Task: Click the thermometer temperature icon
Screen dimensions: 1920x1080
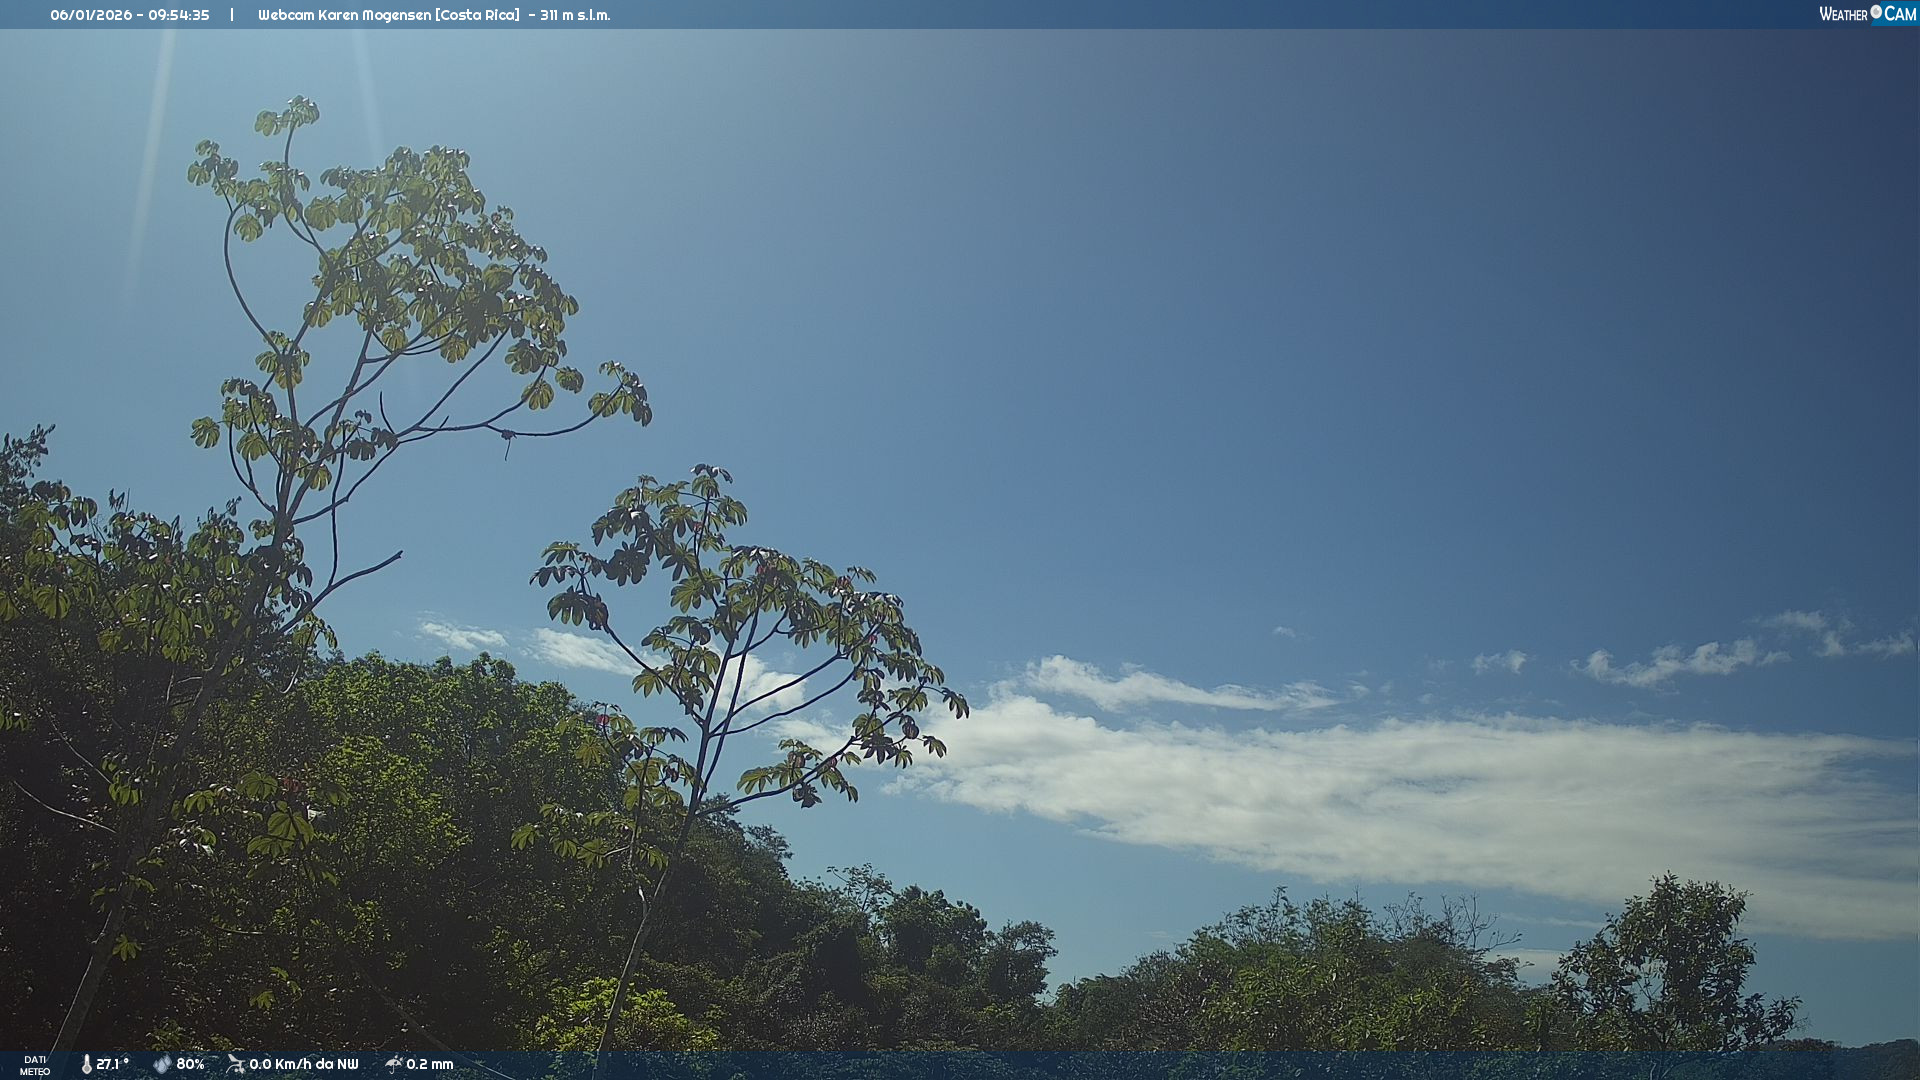Action: 87,1064
